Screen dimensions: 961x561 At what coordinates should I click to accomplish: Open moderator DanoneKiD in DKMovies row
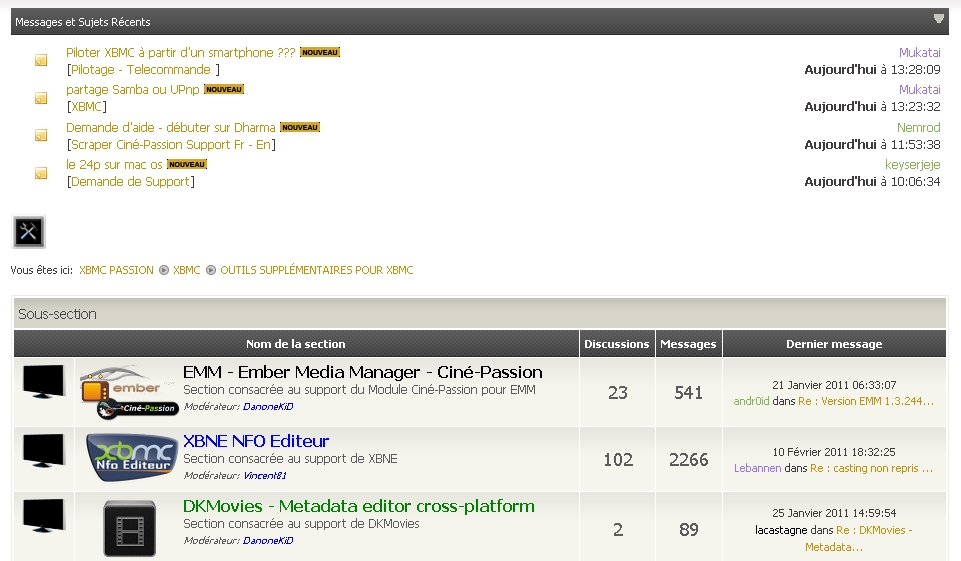pos(268,540)
